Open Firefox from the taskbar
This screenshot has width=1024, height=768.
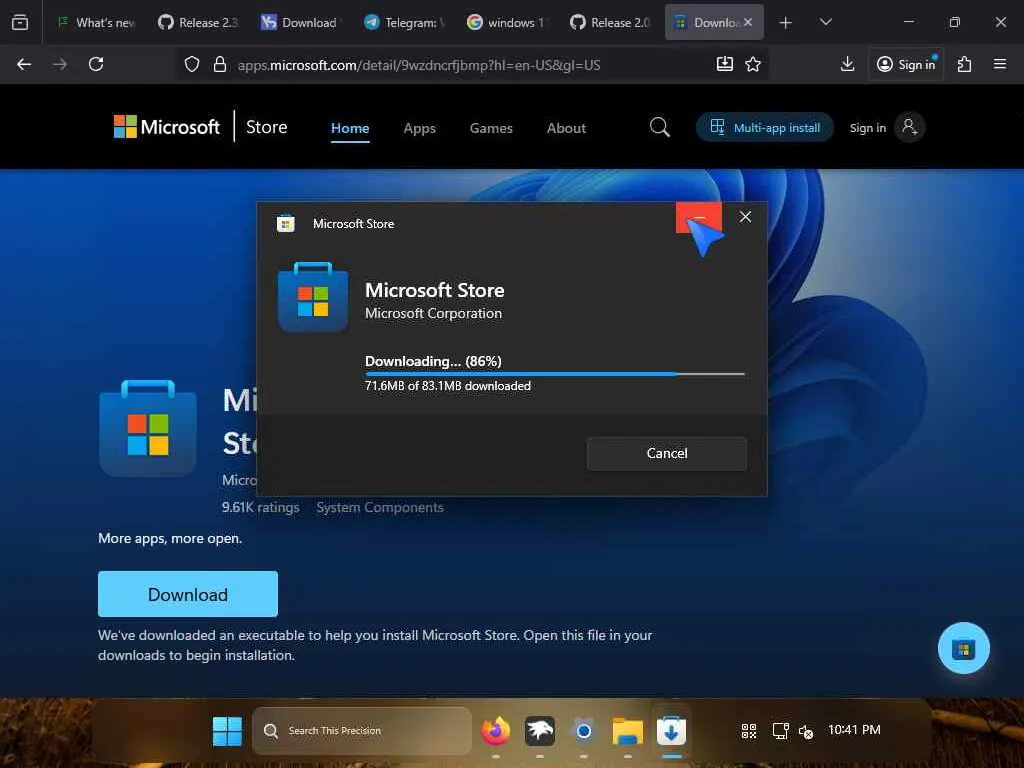(496, 731)
